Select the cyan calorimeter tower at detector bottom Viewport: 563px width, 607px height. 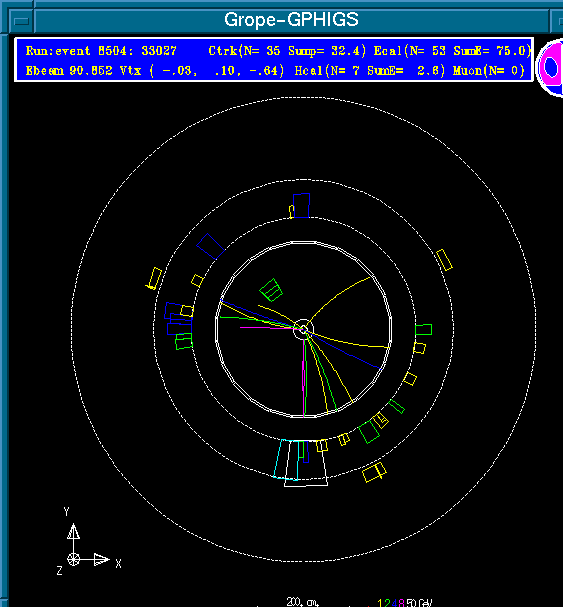286,460
